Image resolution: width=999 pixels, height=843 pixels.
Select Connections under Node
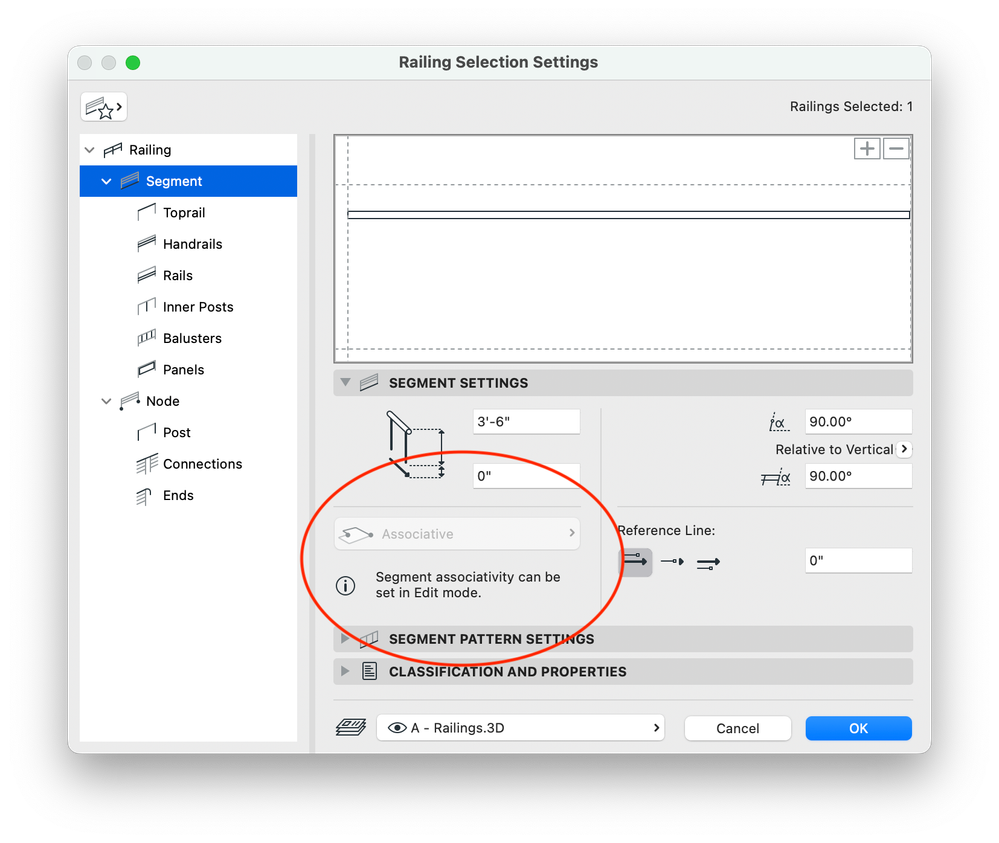coord(203,464)
